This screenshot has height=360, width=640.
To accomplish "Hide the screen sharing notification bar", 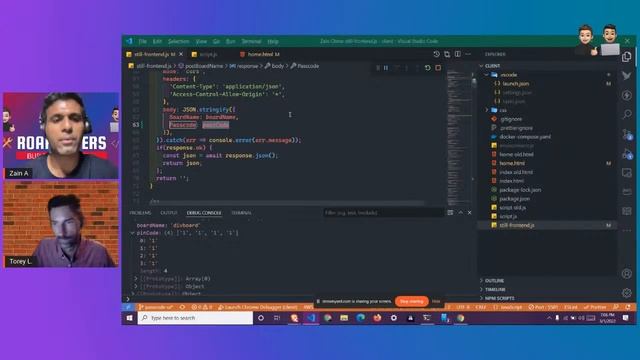I will click(436, 302).
